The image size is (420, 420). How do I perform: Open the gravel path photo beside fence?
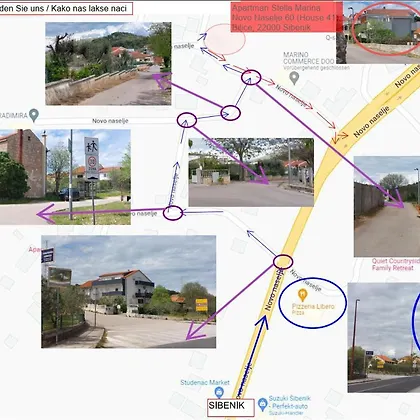tap(387, 207)
